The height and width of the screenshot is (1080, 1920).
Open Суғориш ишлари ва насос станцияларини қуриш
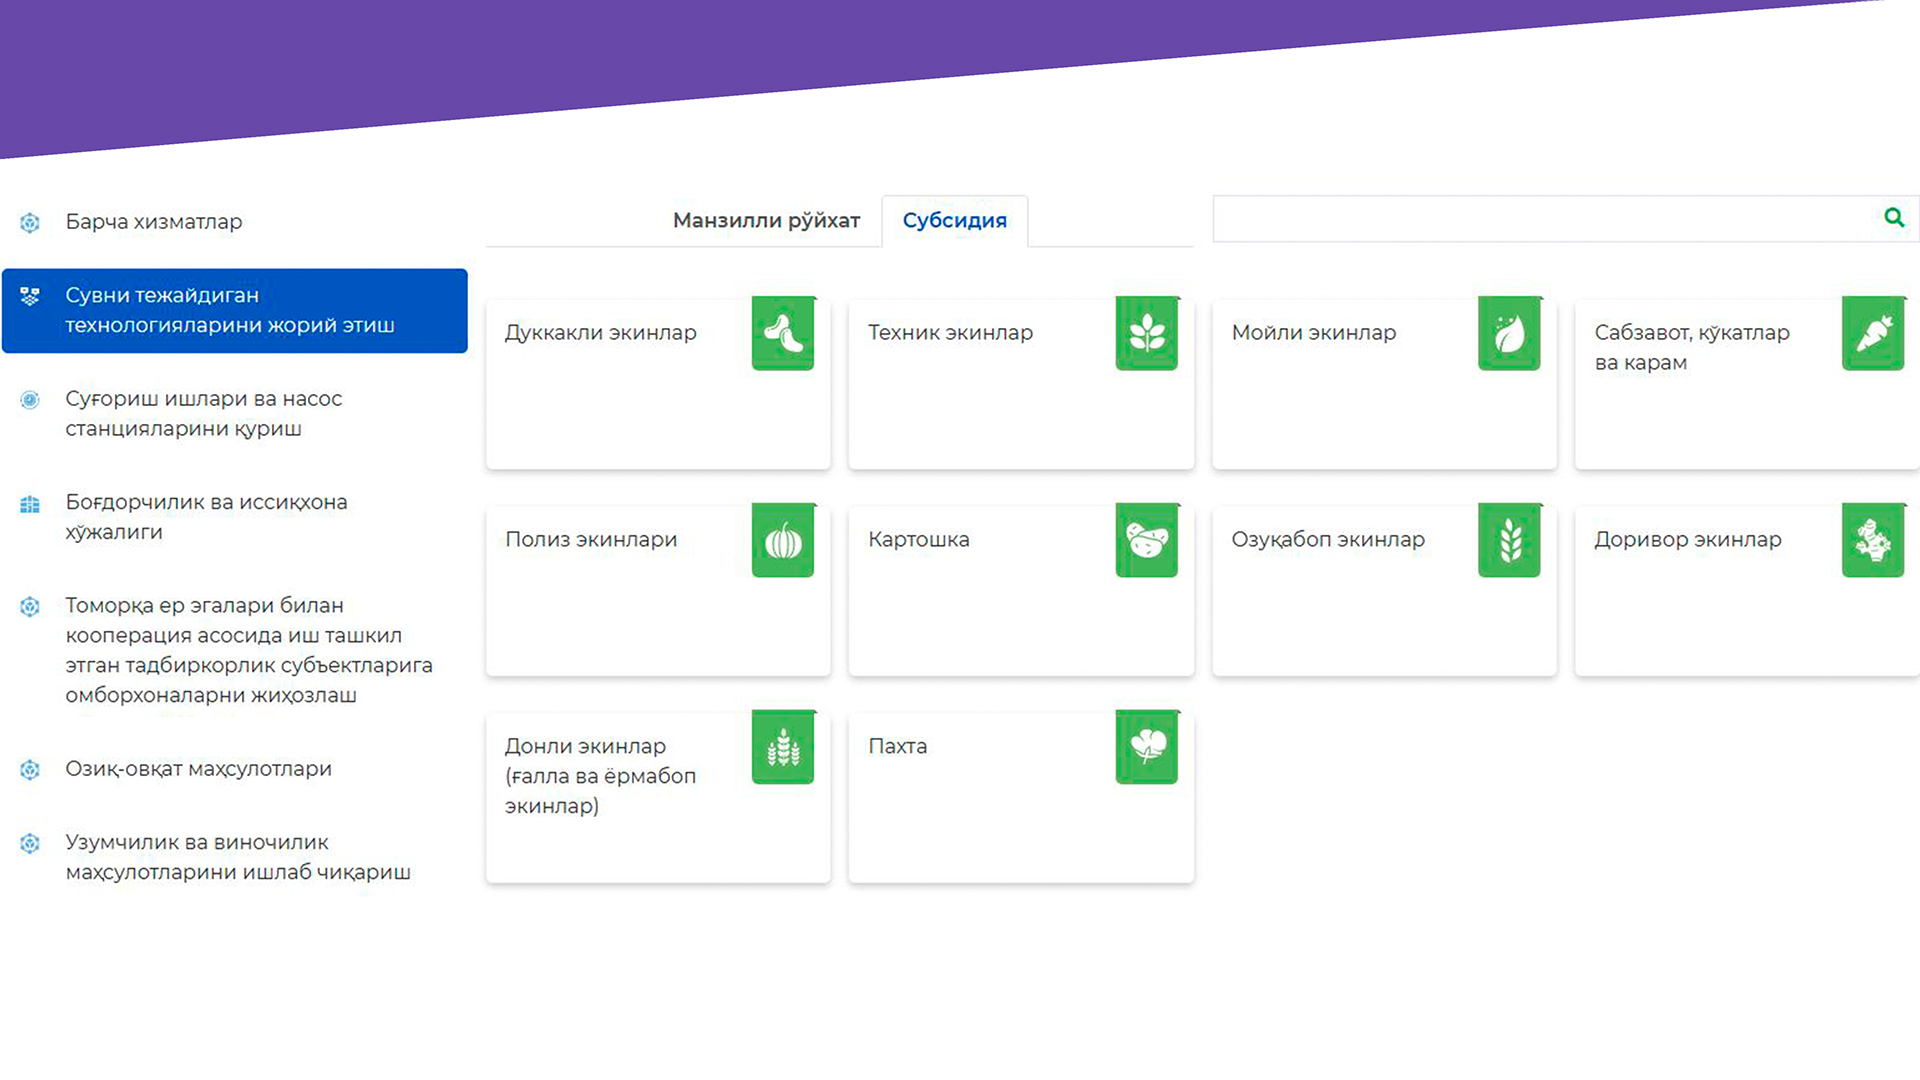pyautogui.click(x=204, y=414)
